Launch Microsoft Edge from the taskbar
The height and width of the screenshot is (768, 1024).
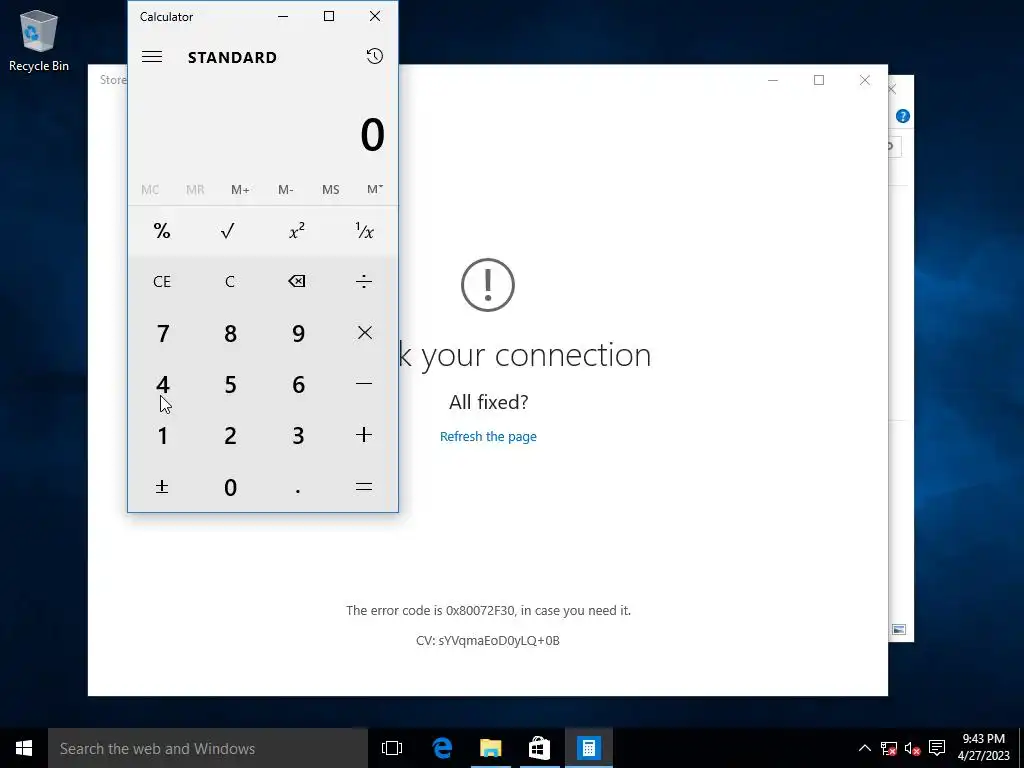click(x=442, y=748)
